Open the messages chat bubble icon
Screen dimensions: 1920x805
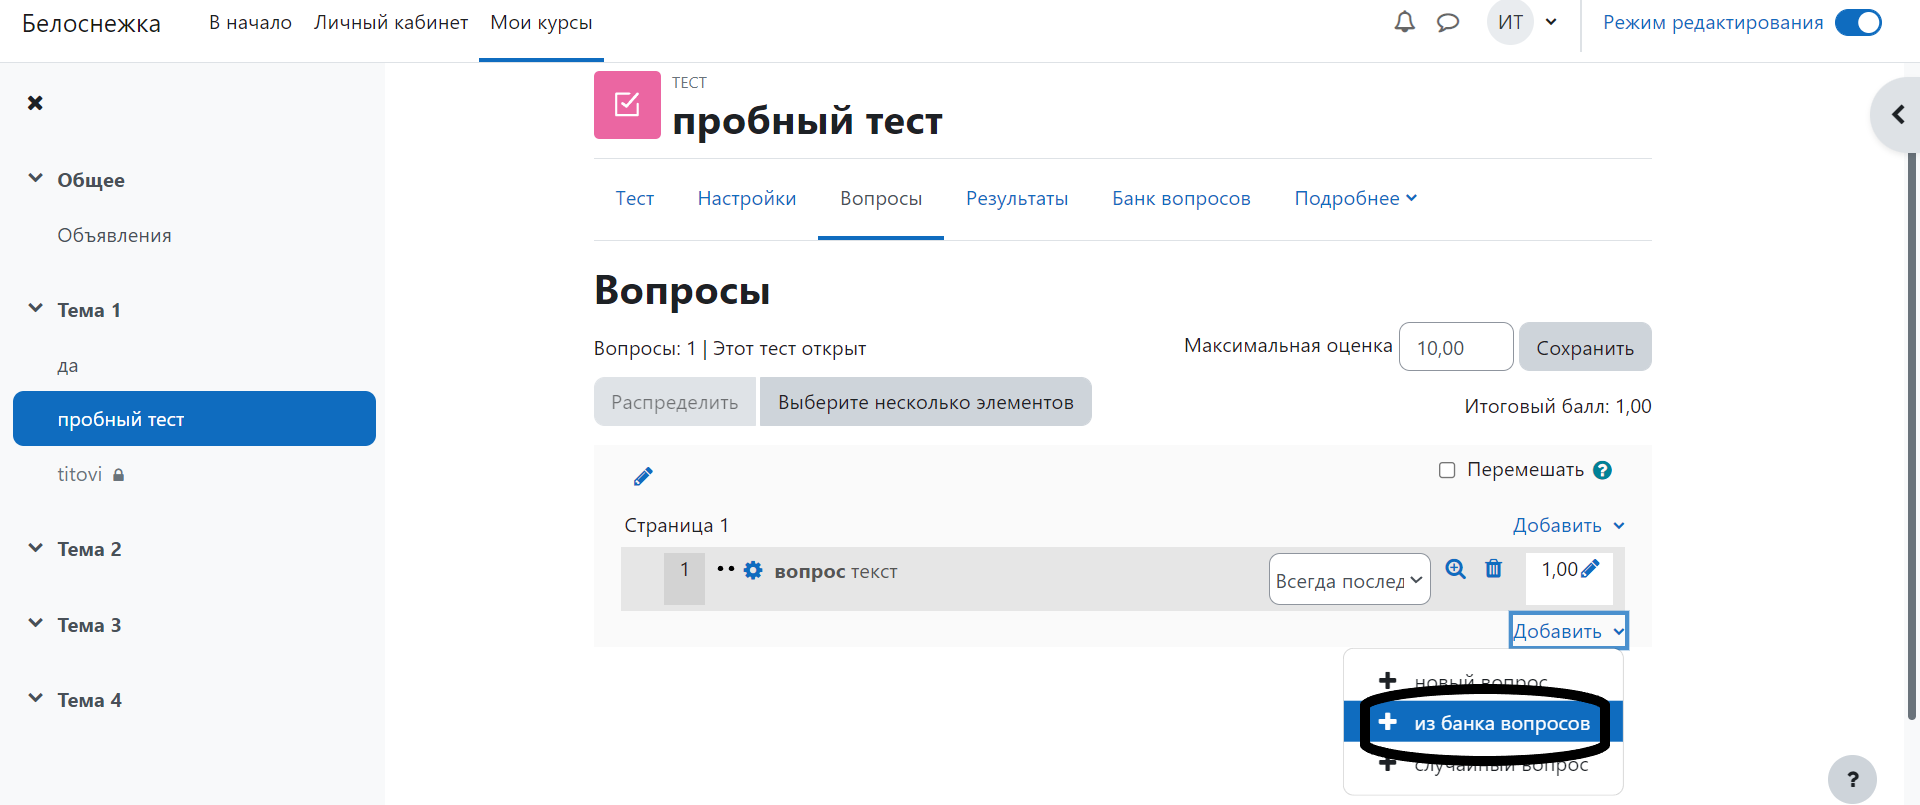[x=1447, y=22]
